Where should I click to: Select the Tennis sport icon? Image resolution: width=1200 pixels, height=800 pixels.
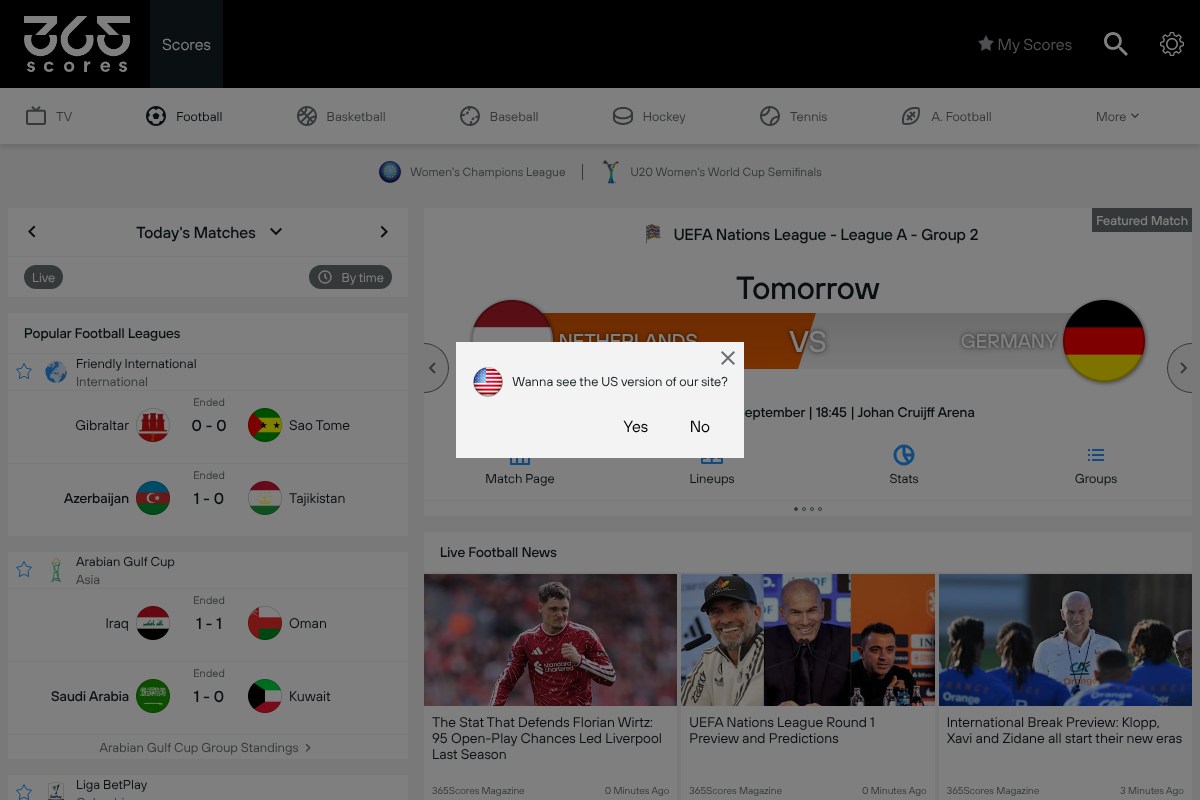(769, 116)
